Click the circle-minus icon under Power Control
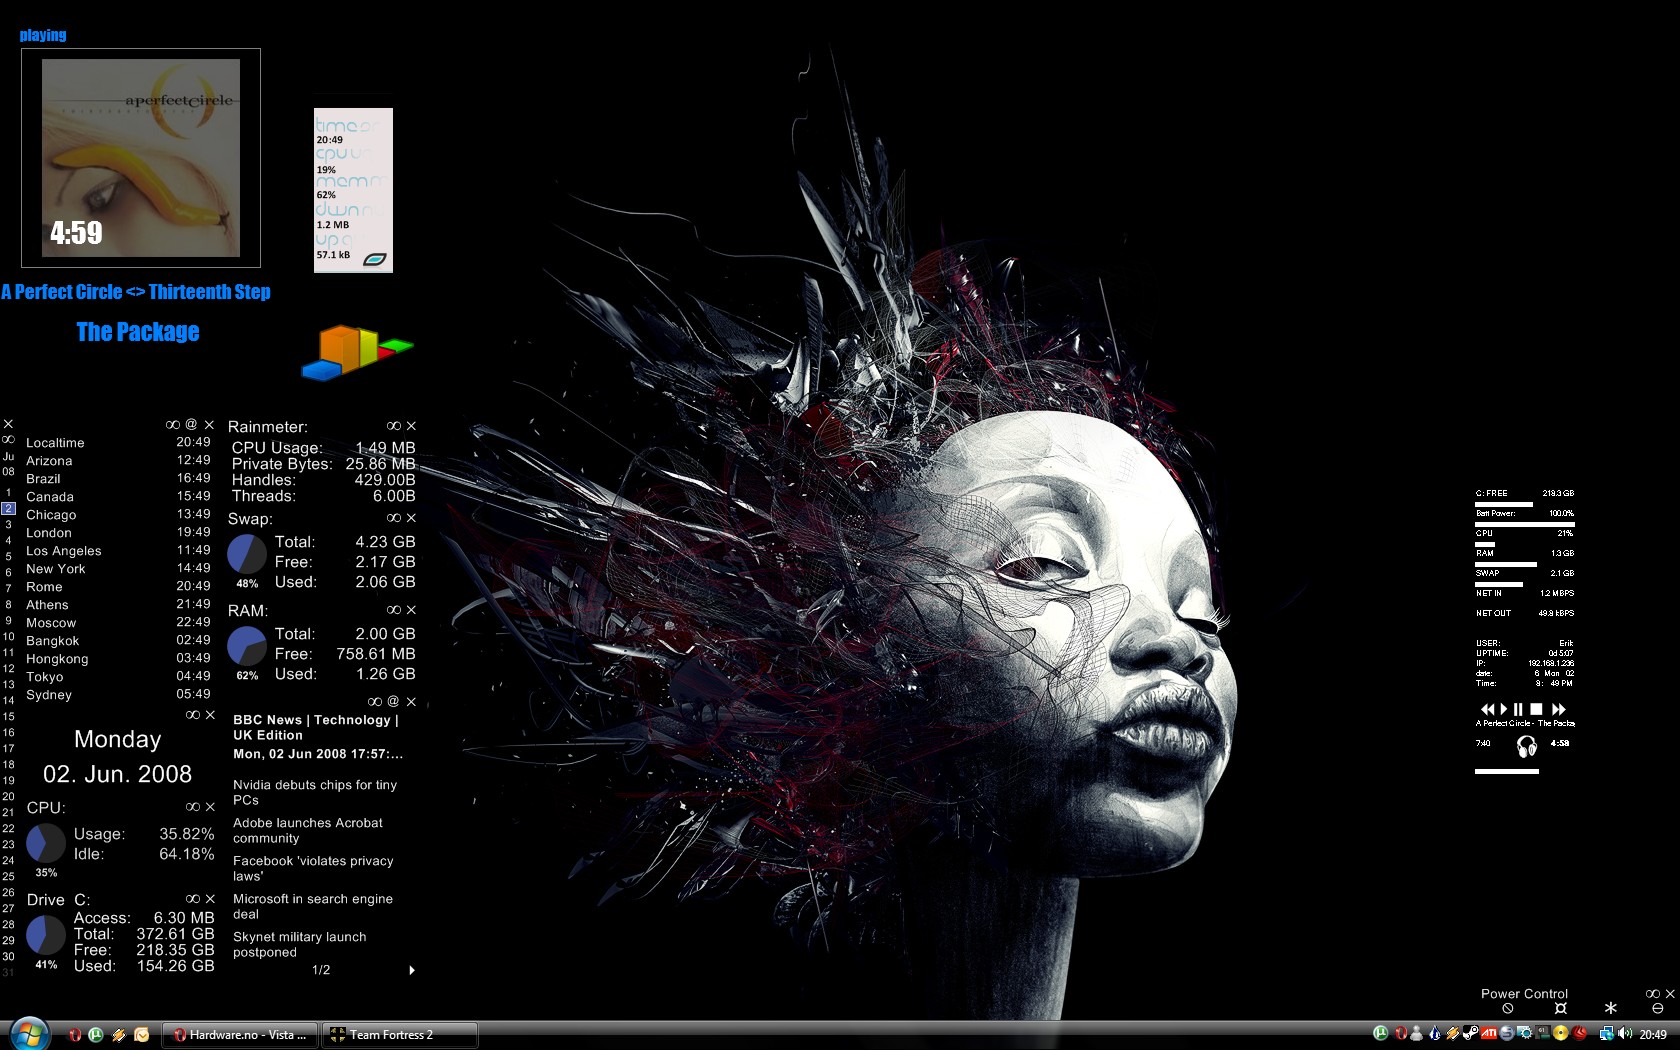 (1658, 1008)
